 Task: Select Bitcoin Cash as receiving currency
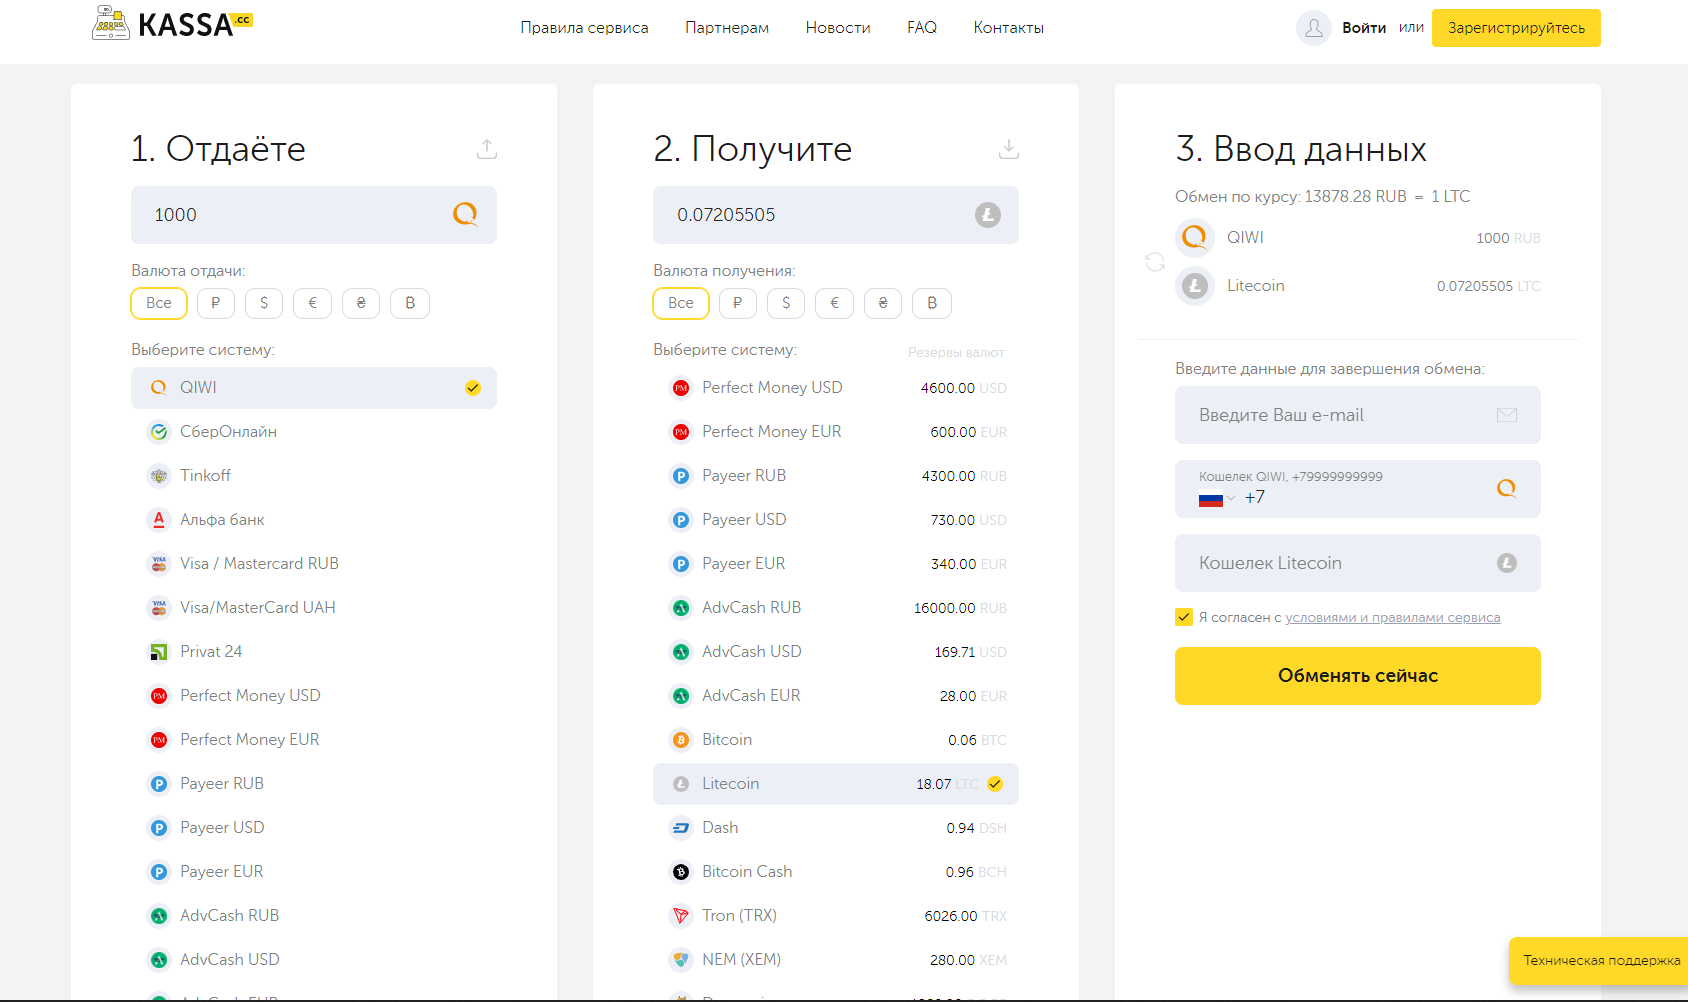pyautogui.click(x=836, y=872)
